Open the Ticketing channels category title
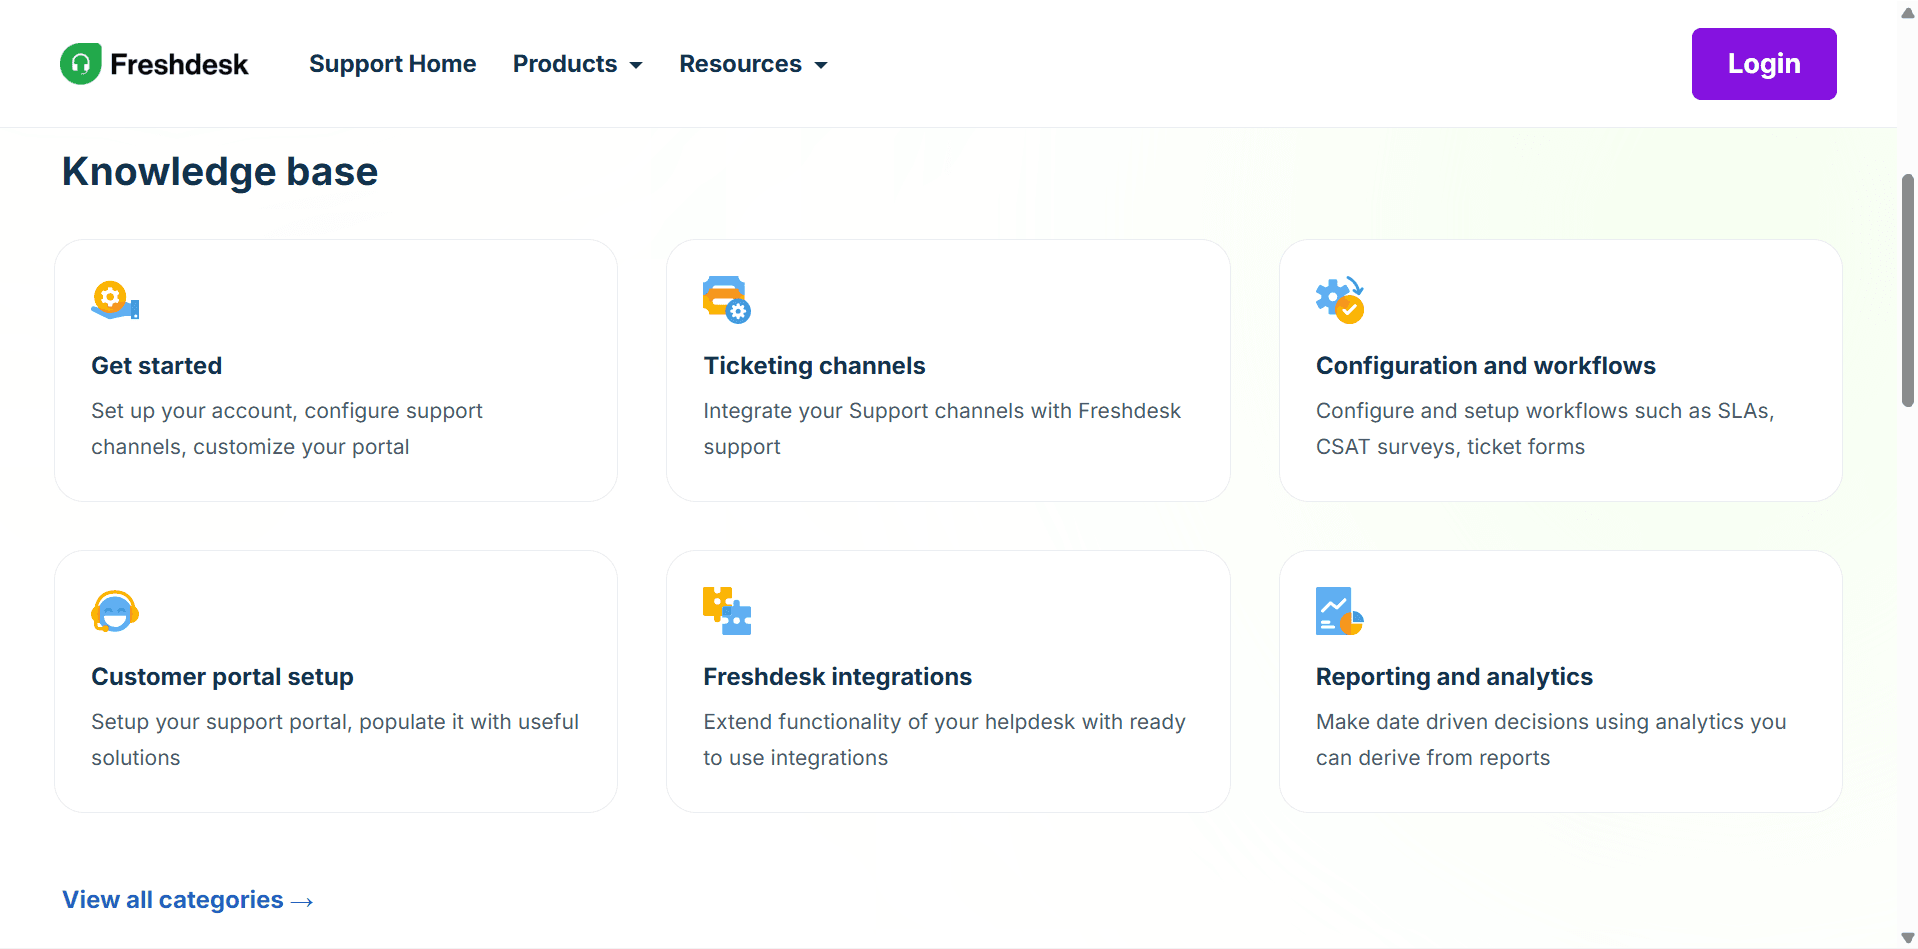Image resolution: width=1918 pixels, height=949 pixels. 814,366
